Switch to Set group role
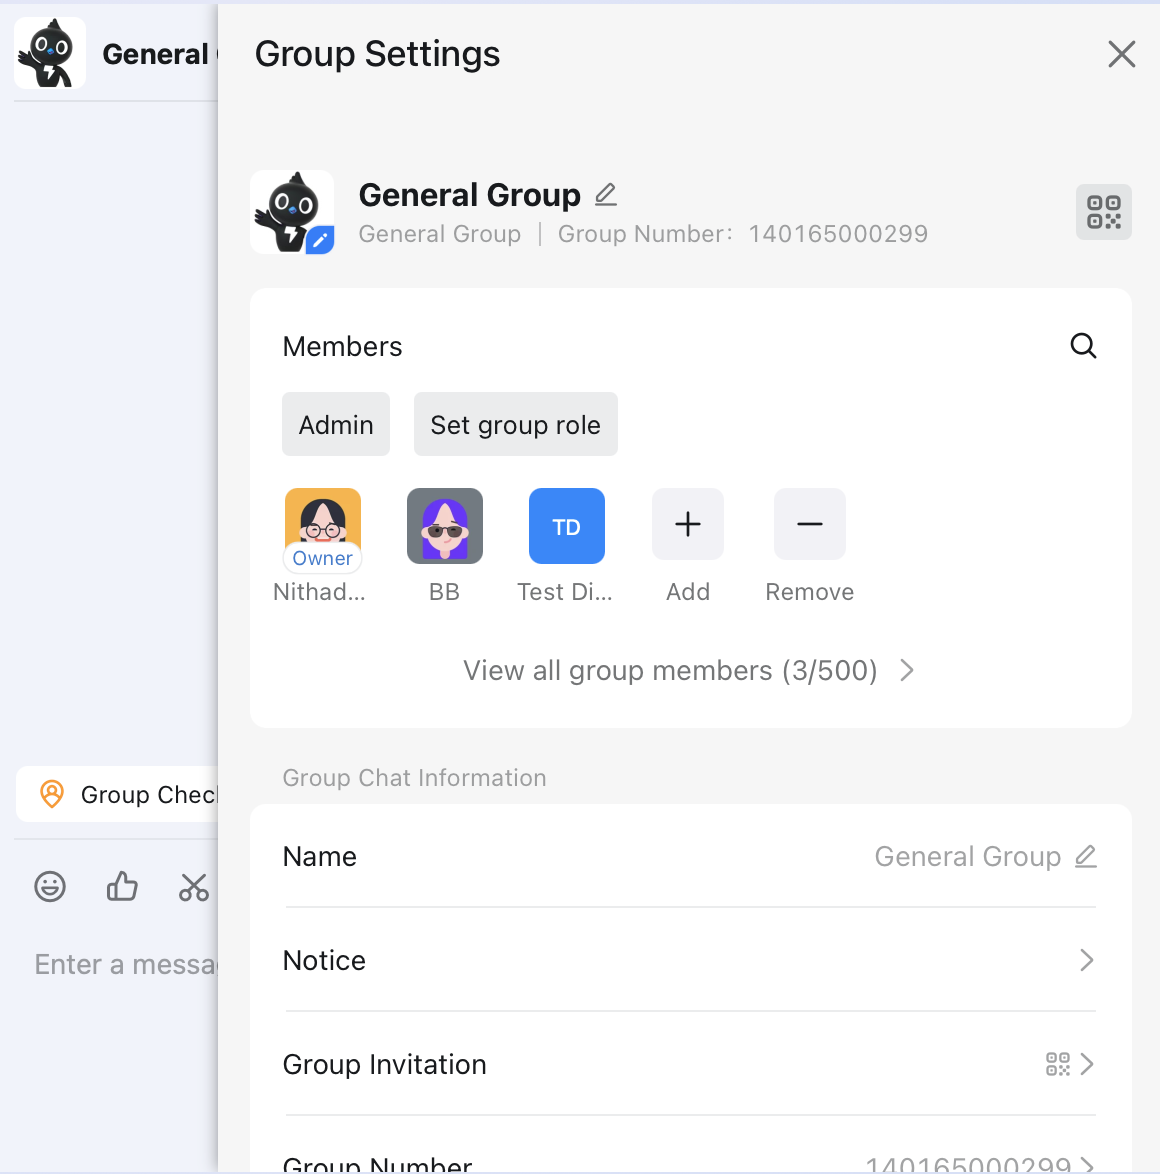The height and width of the screenshot is (1174, 1160). [515, 424]
